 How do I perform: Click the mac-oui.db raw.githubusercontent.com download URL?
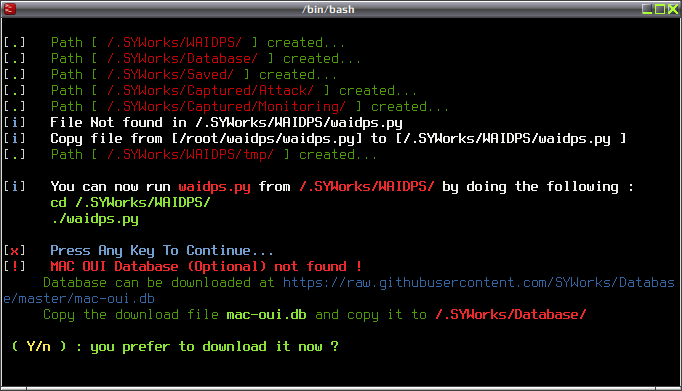[339, 291]
